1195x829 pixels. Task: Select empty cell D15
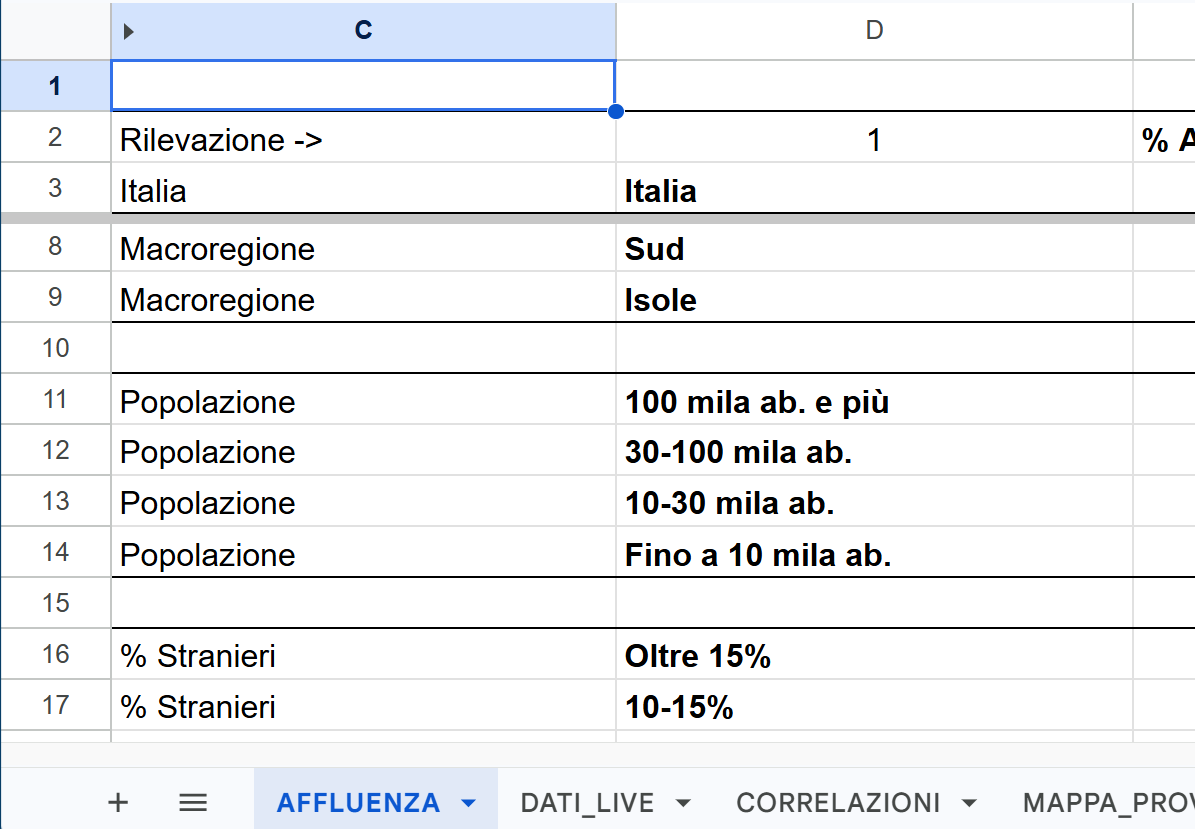874,603
